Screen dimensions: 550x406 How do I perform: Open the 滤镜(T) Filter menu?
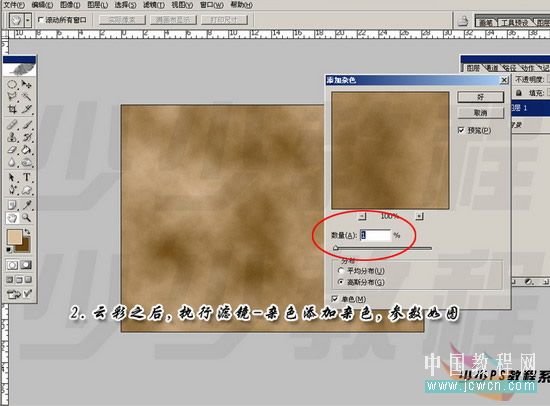point(154,5)
